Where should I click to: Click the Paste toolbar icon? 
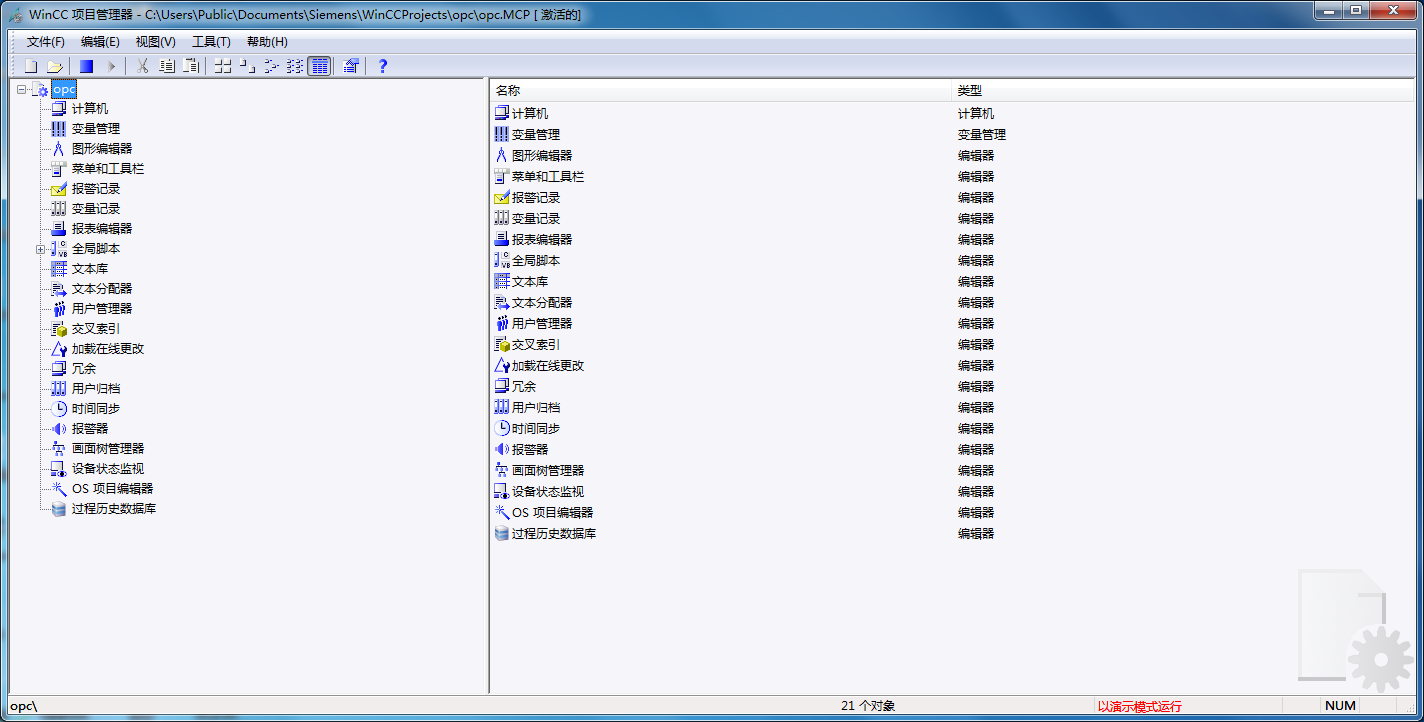pos(190,66)
